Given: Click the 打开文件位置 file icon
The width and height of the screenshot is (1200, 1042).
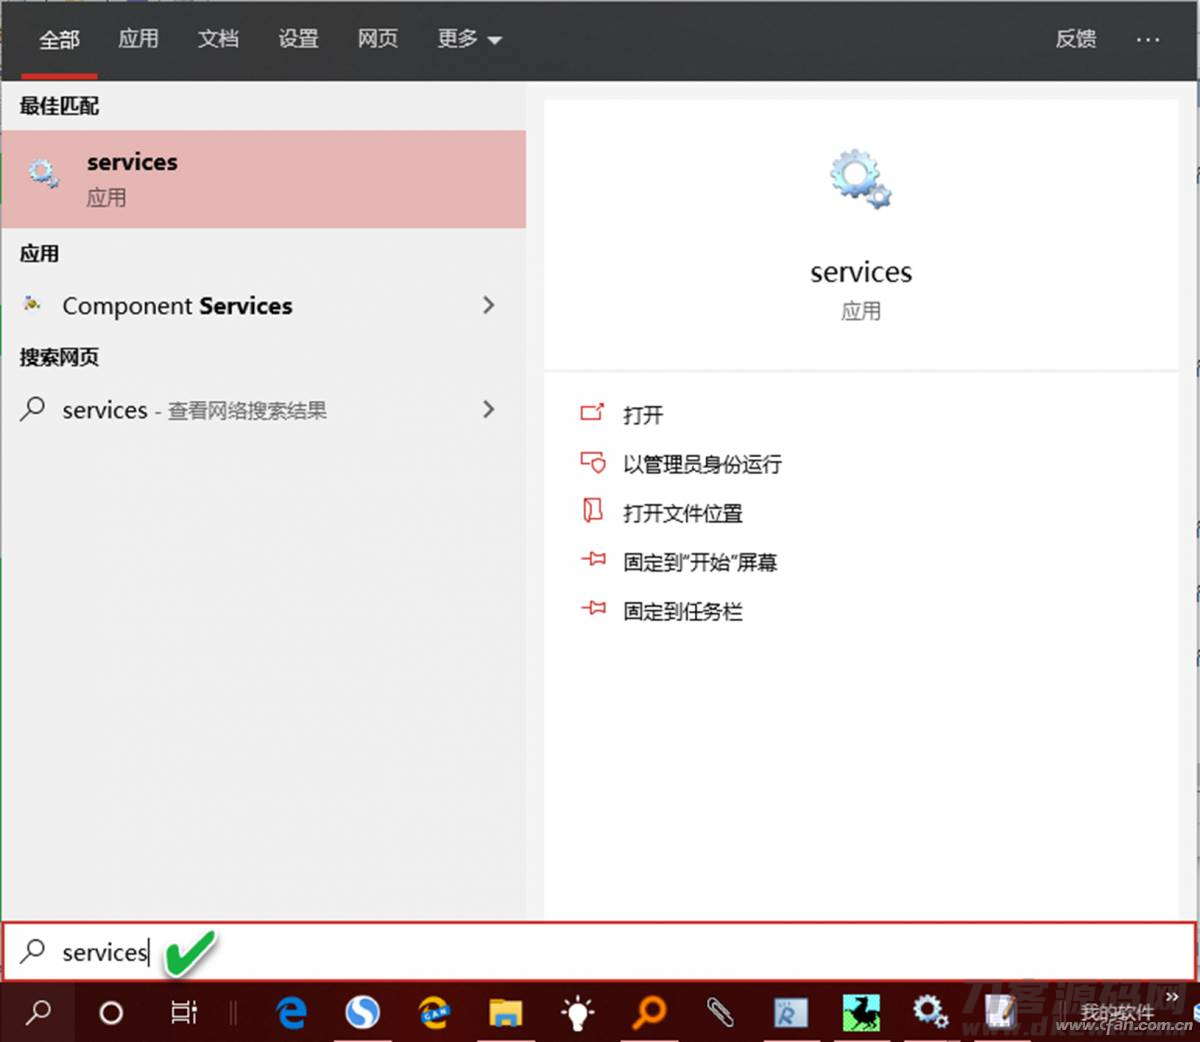Looking at the screenshot, I should 593,511.
